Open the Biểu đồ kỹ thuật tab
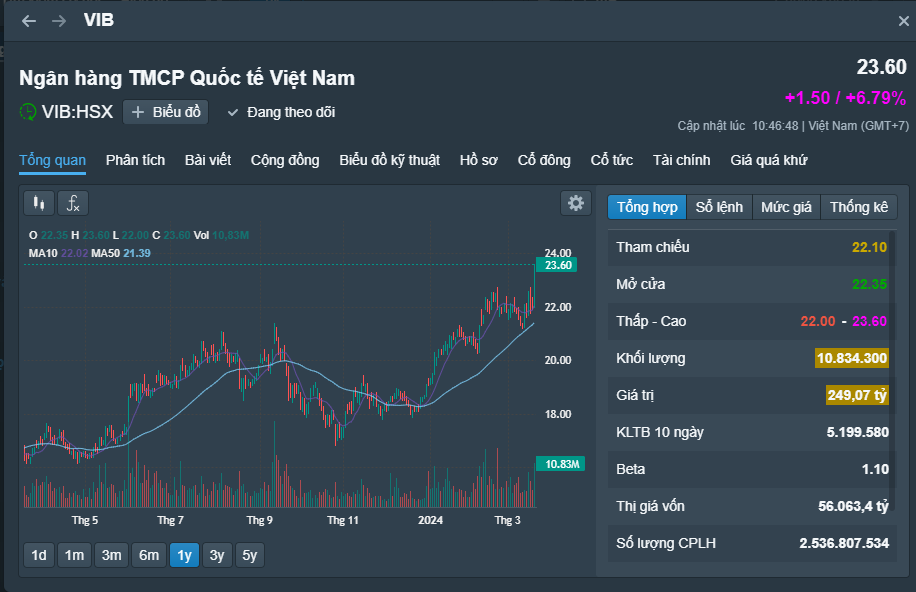Screen dimensions: 916x592 tap(390, 160)
